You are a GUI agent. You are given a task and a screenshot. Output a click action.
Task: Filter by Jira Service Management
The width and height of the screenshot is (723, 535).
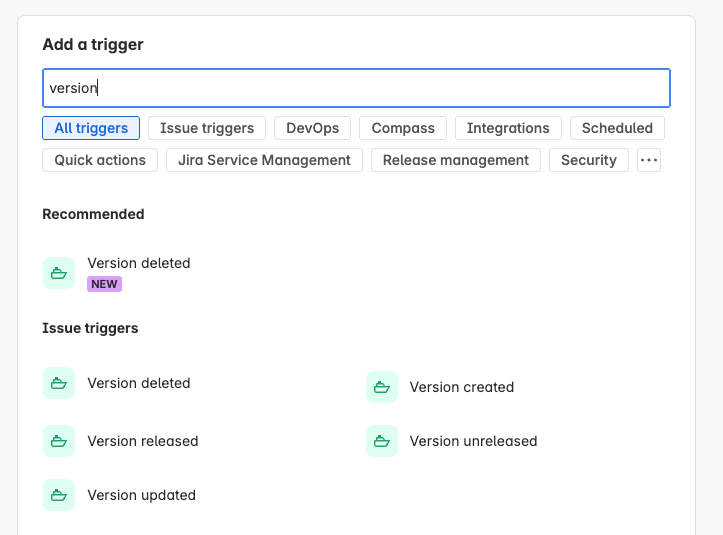[264, 160]
